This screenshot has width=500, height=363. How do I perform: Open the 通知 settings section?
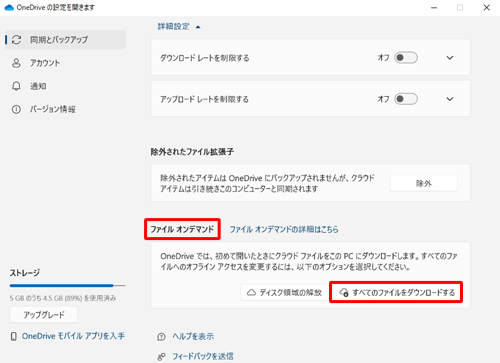38,86
